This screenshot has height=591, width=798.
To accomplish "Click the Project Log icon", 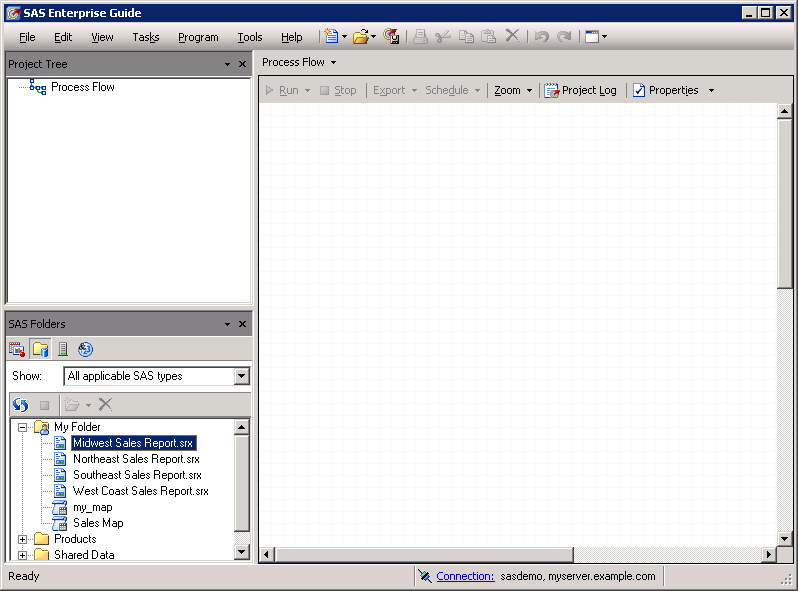I will 551,90.
